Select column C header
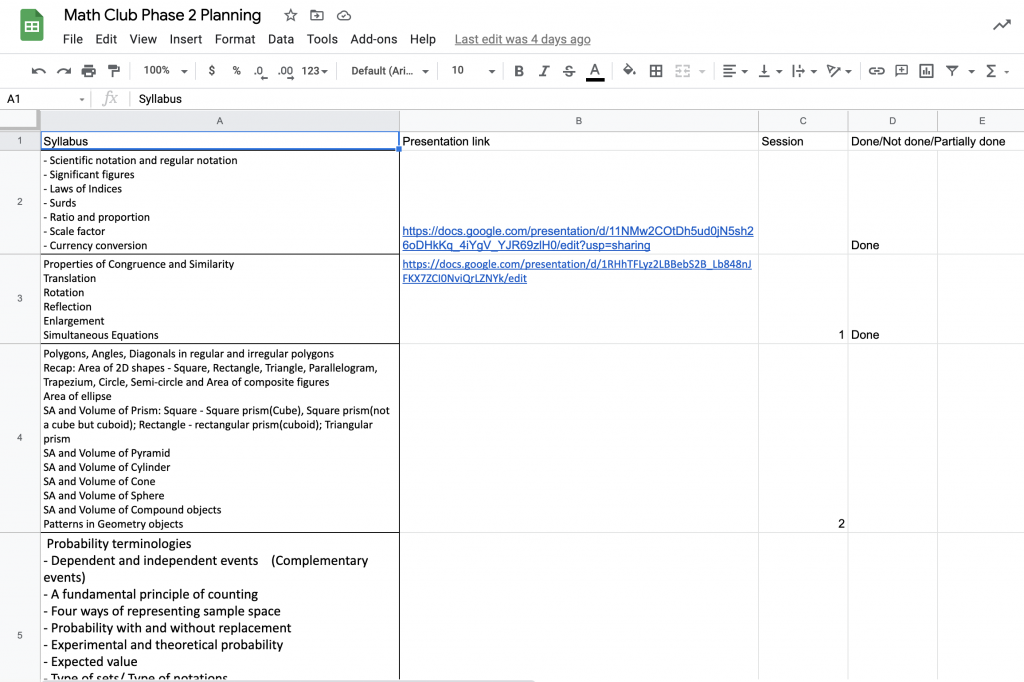 click(x=803, y=121)
